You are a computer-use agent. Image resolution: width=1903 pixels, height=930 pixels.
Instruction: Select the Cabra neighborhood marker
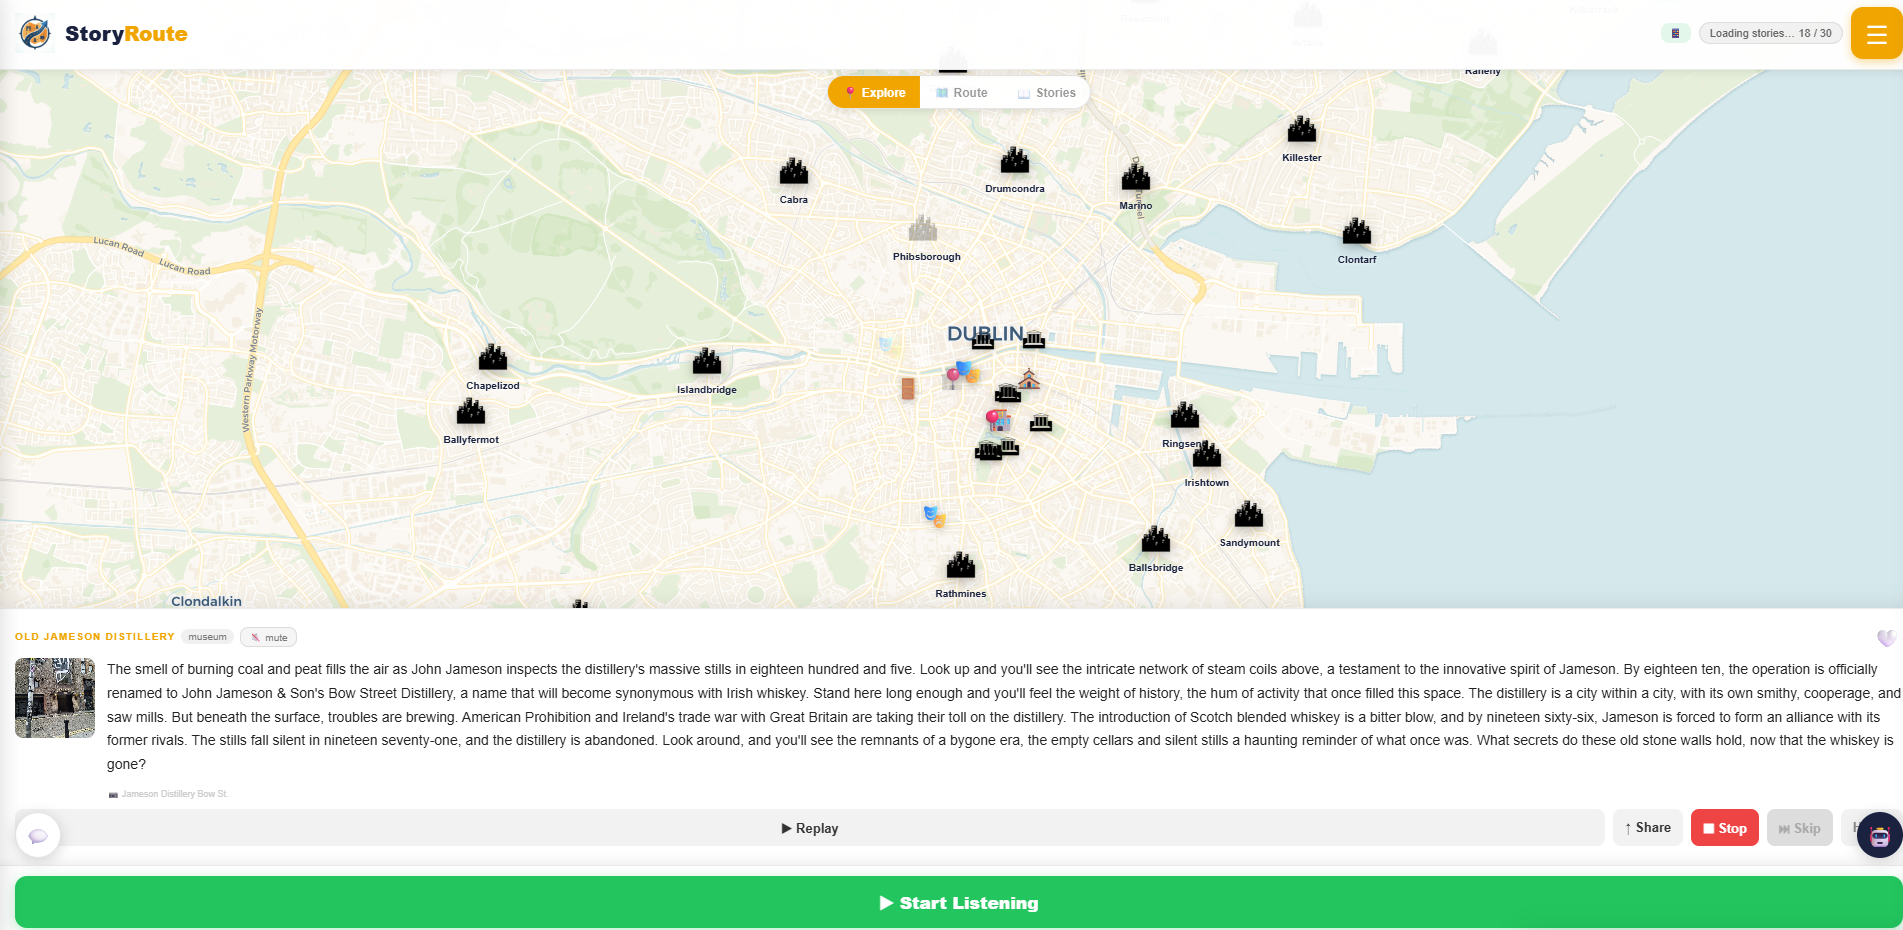tap(794, 172)
